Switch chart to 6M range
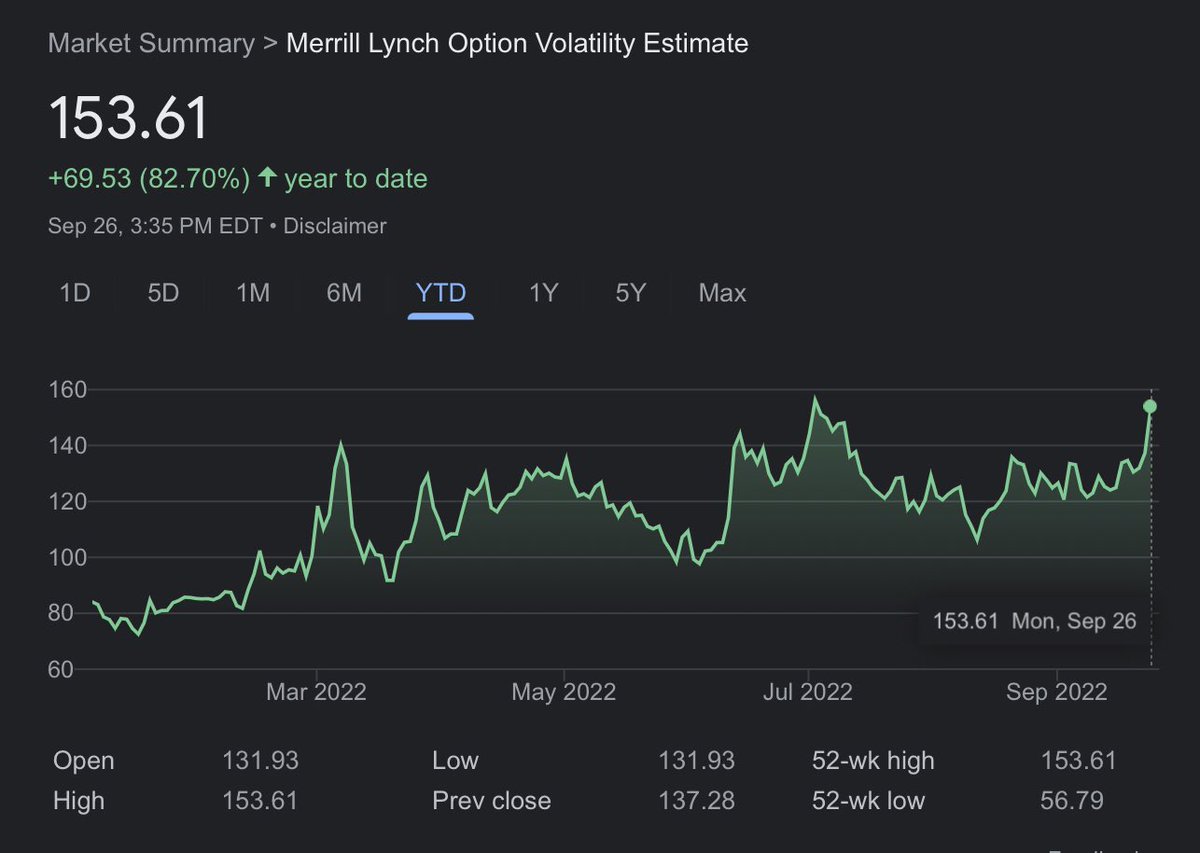1200x853 pixels. pyautogui.click(x=344, y=293)
